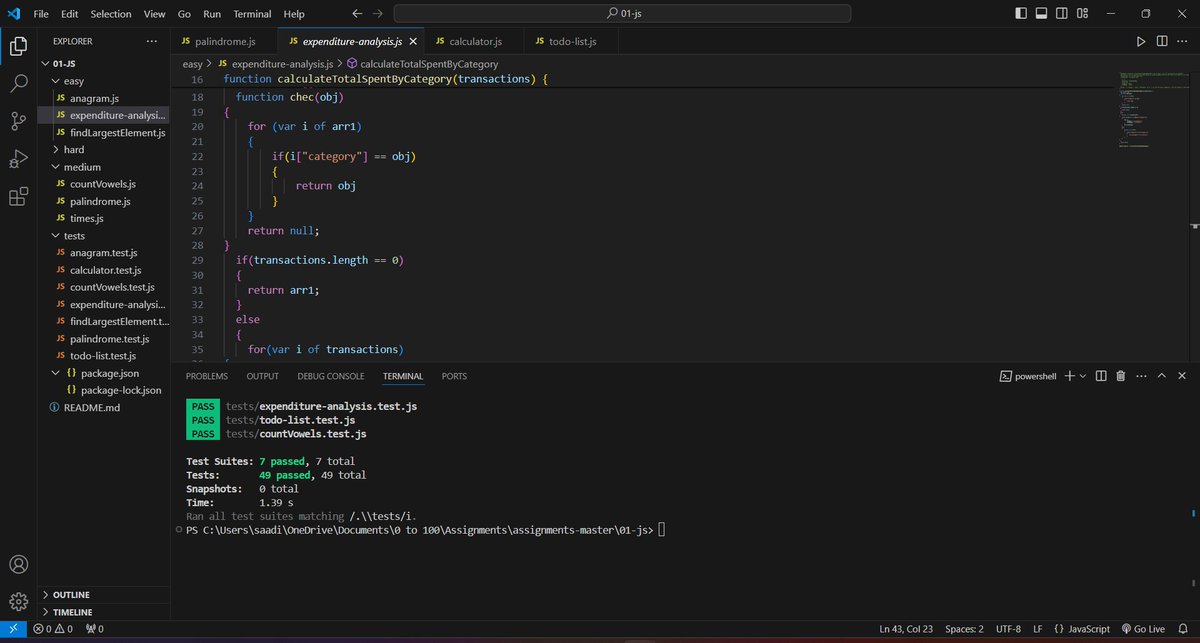Split the terminal panel
1200x643 pixels.
coord(1101,376)
